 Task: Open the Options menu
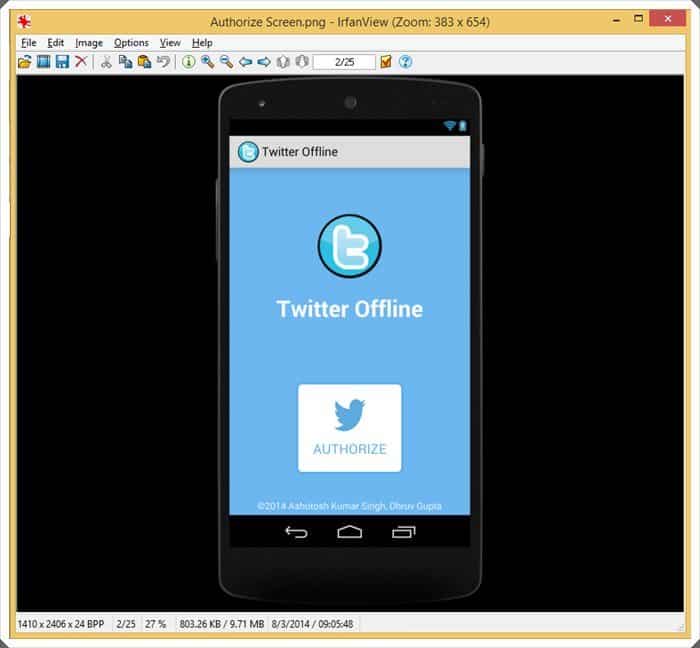131,43
